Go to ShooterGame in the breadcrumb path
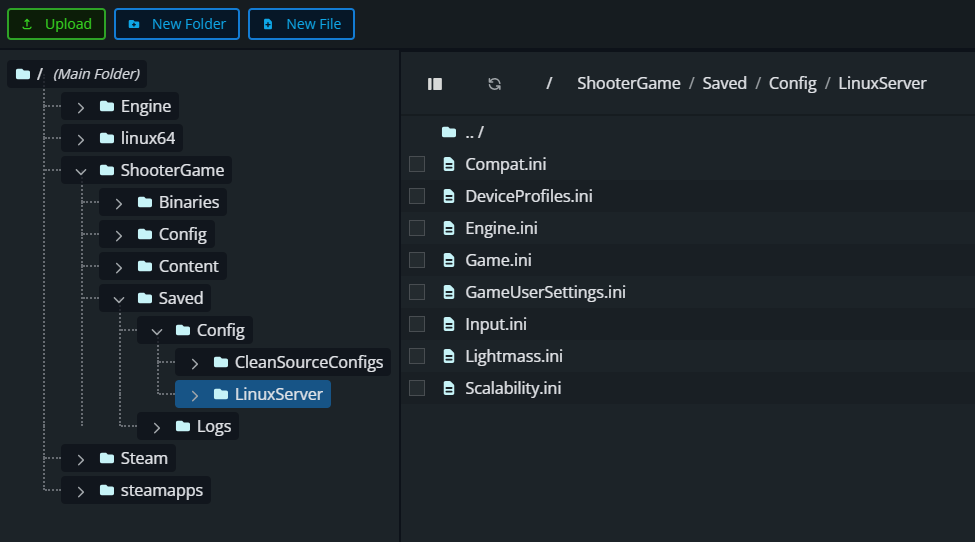 click(x=628, y=83)
